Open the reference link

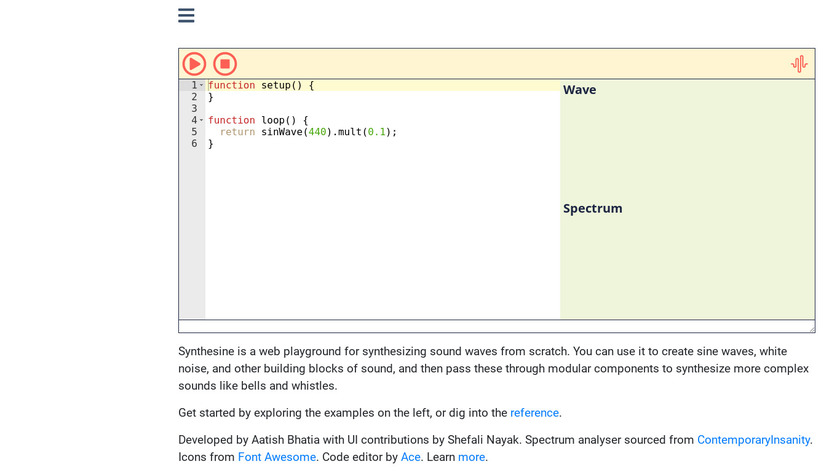(534, 412)
